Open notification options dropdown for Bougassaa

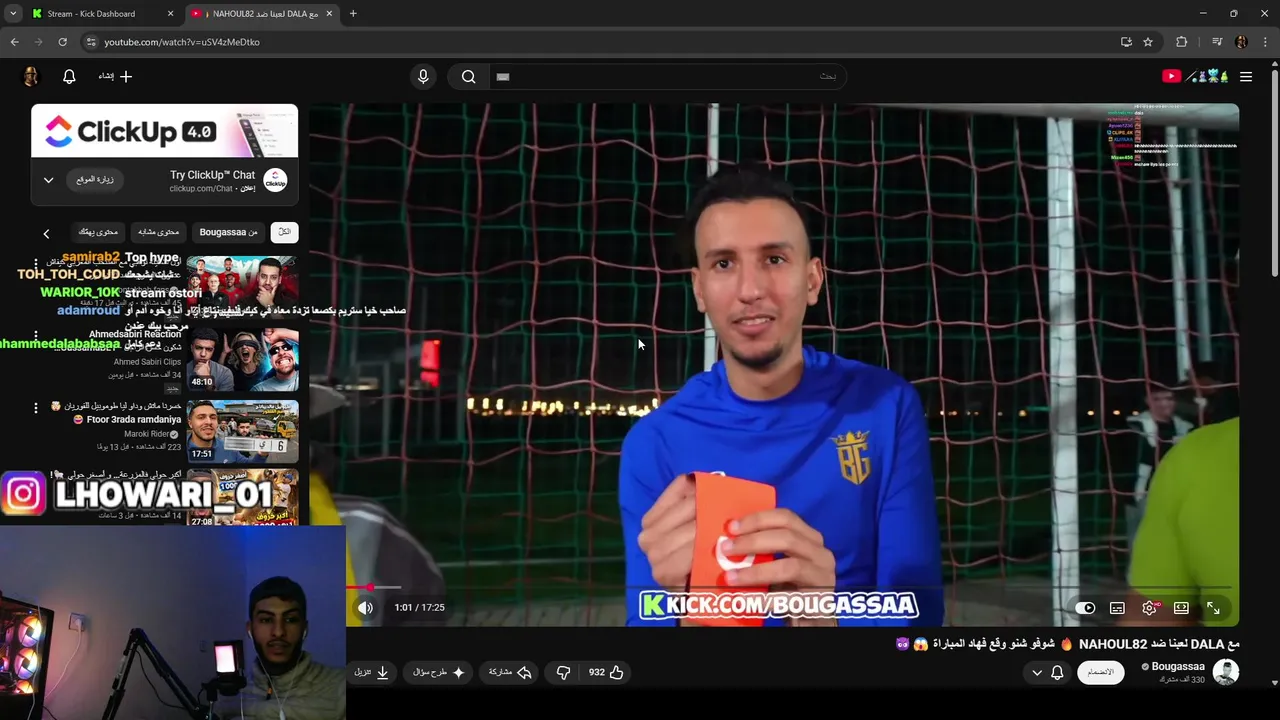point(1047,672)
